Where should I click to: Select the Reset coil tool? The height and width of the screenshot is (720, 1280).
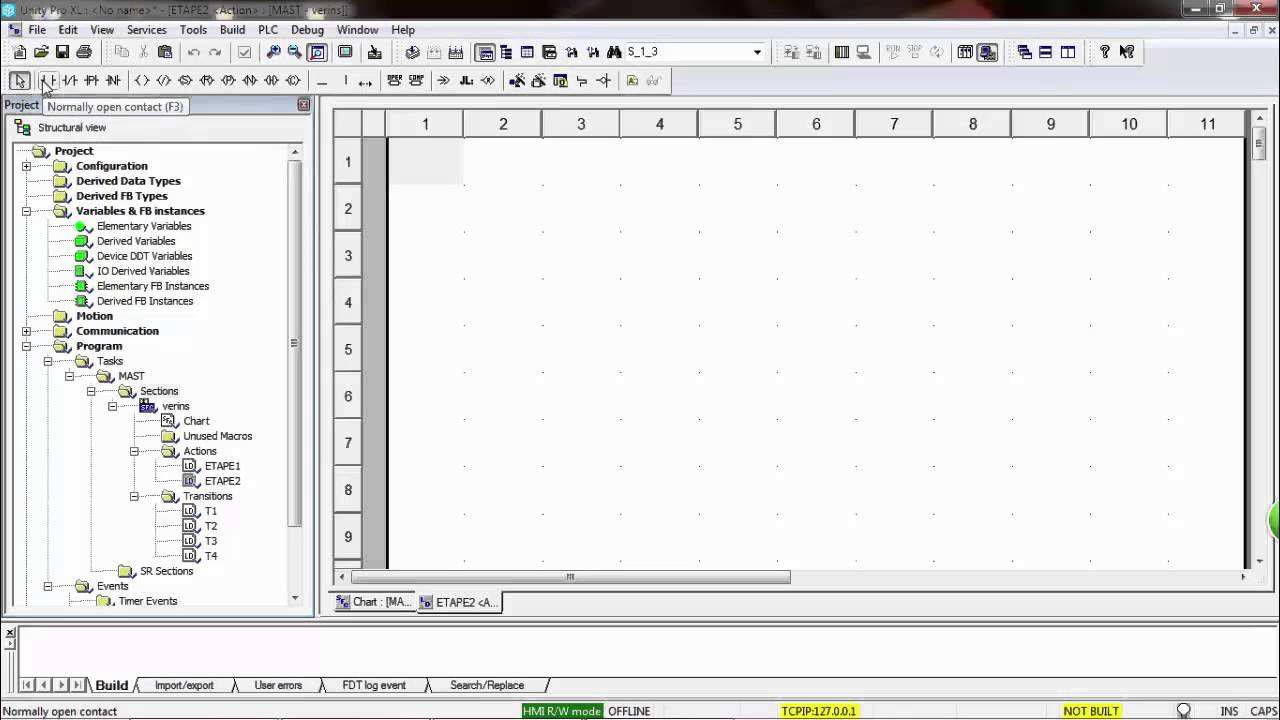click(x=206, y=81)
